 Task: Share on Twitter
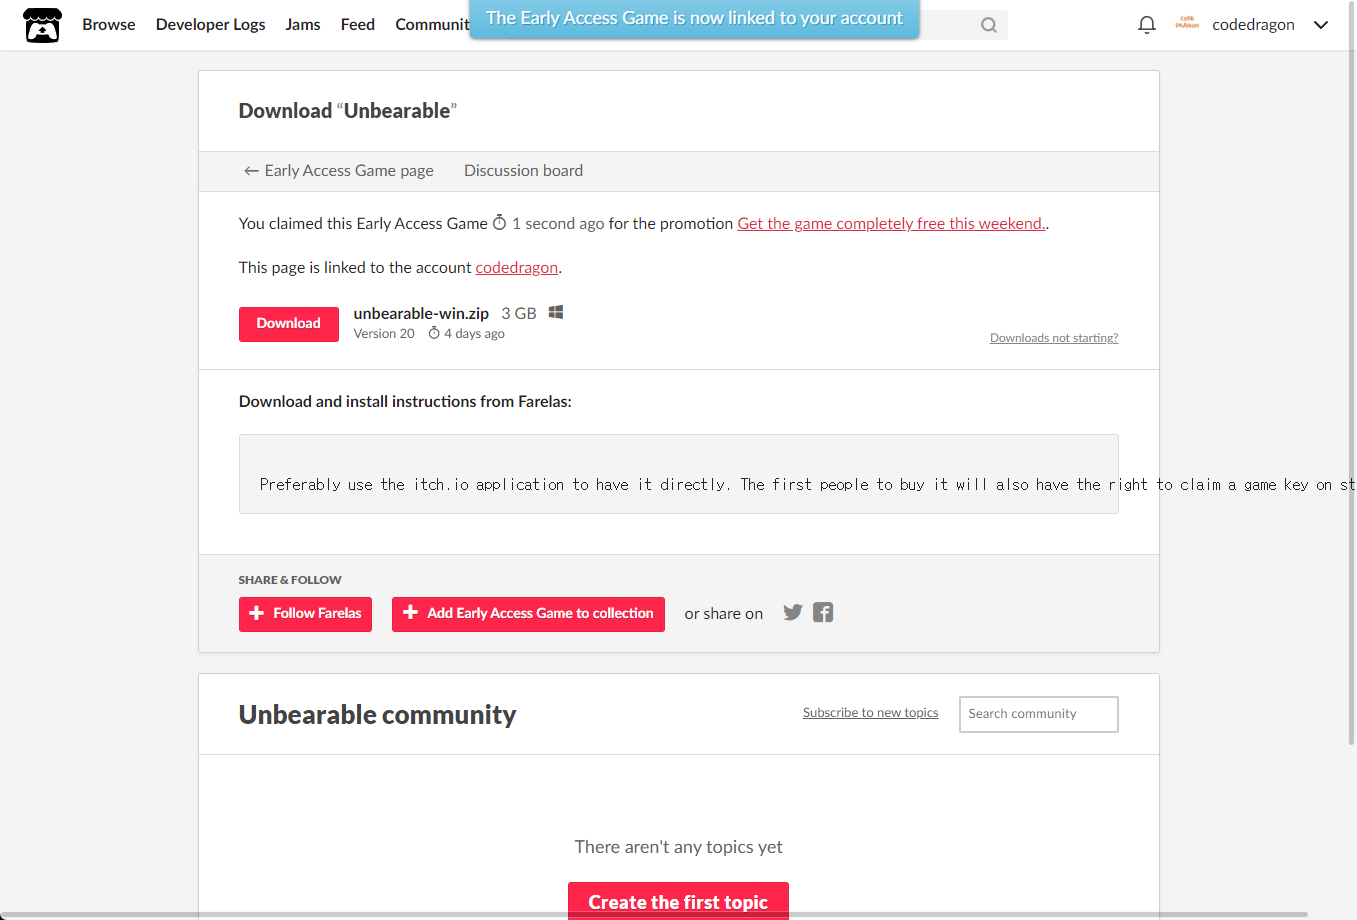point(793,612)
